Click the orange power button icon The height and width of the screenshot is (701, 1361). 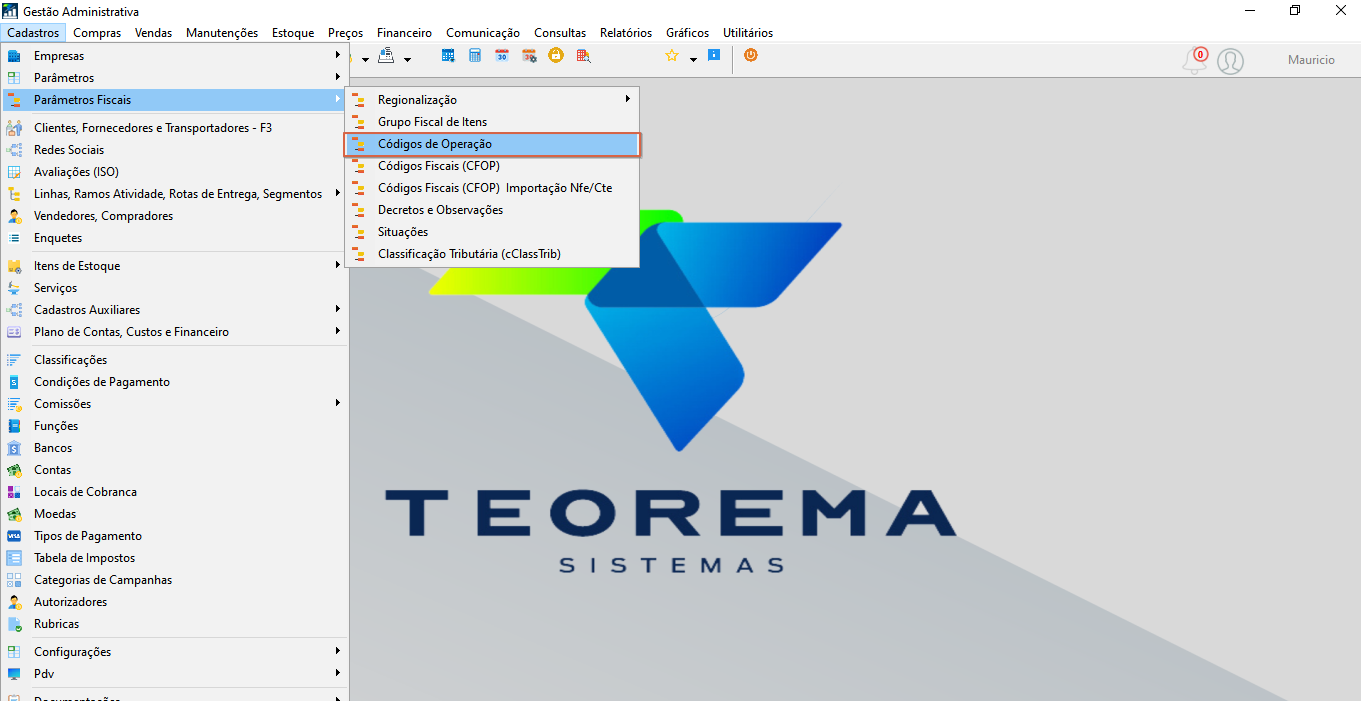coord(751,56)
